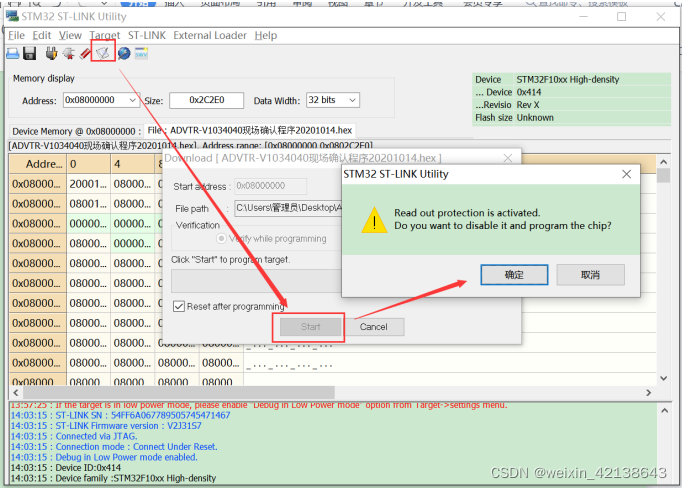
Task: Maximize the ST-LINK Utility window
Action: tap(622, 17)
